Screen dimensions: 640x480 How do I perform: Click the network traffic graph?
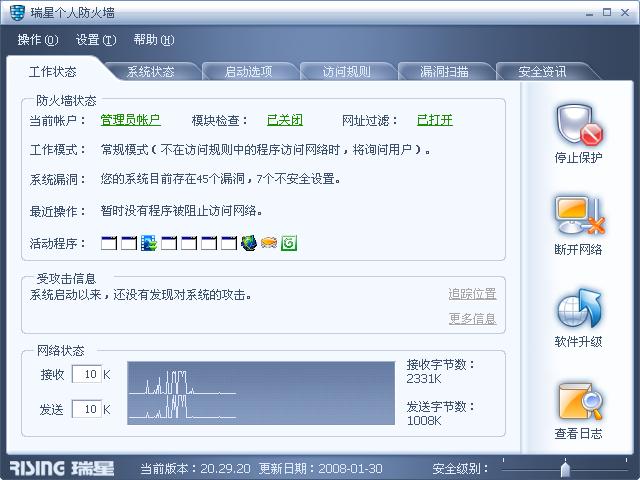click(x=261, y=393)
